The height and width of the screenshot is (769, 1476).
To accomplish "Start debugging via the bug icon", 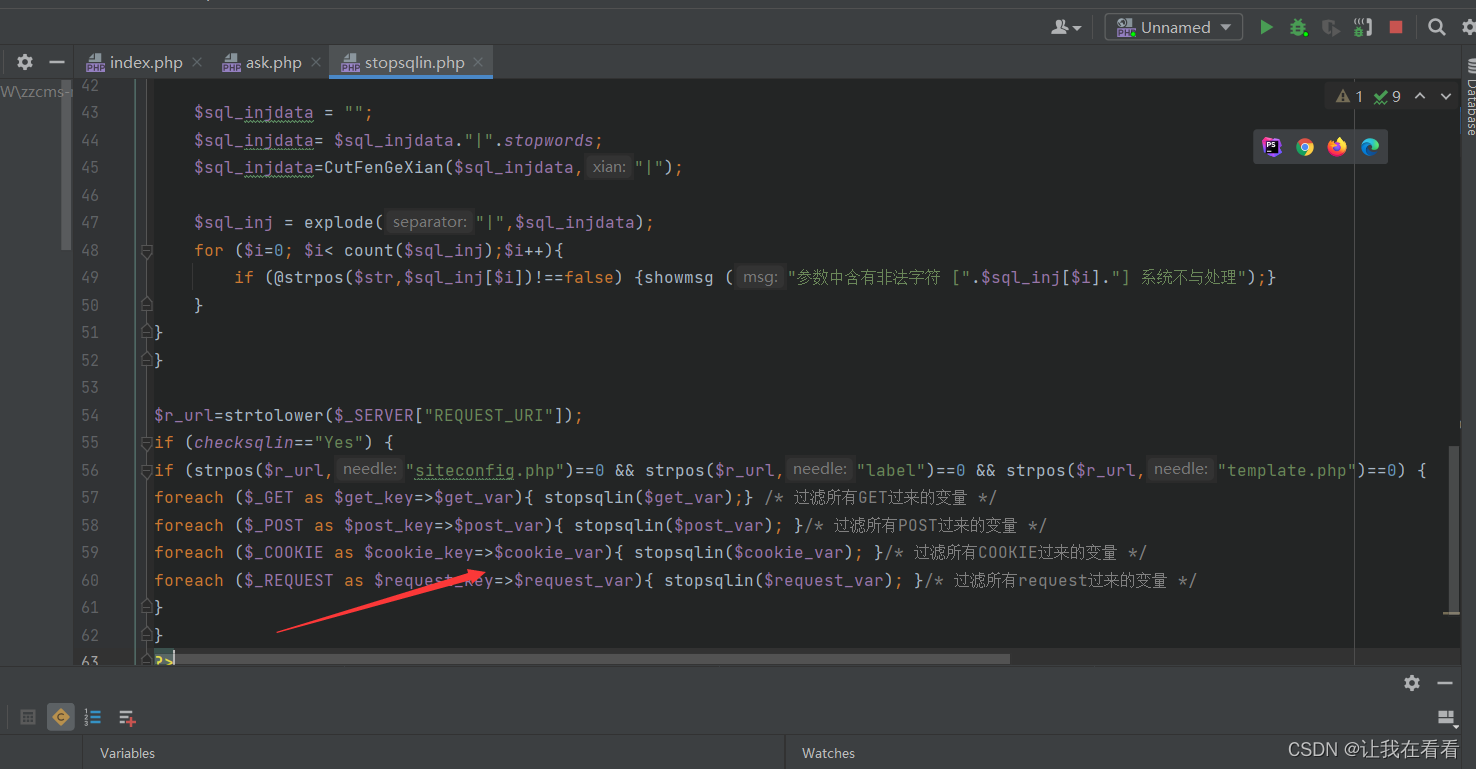I will (1298, 27).
